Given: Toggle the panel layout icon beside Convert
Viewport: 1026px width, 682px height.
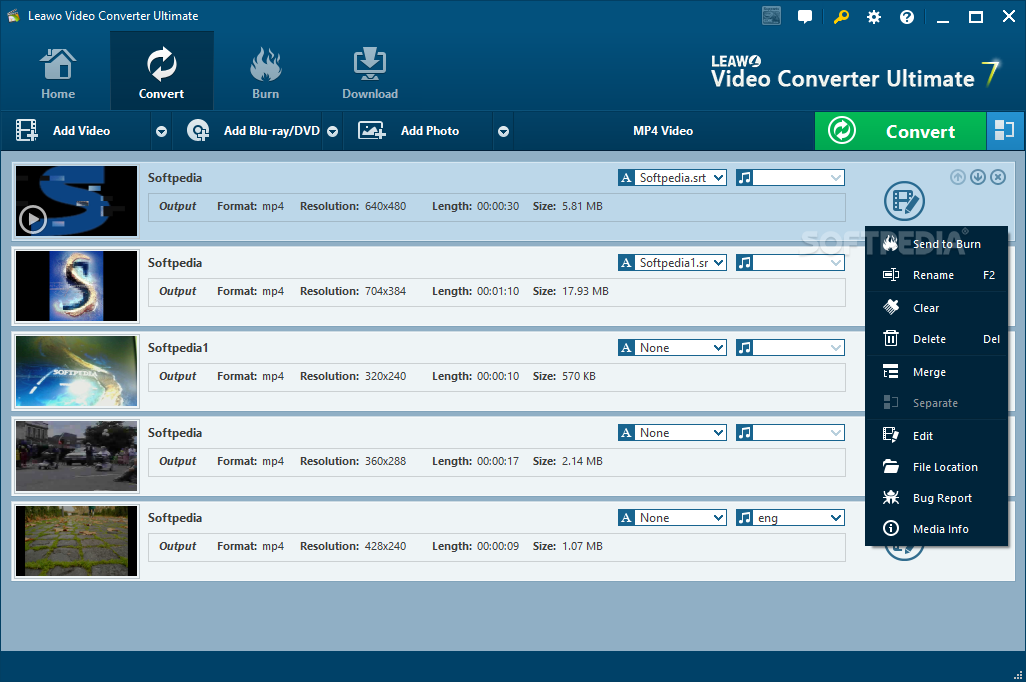Looking at the screenshot, I should pyautogui.click(x=1005, y=131).
